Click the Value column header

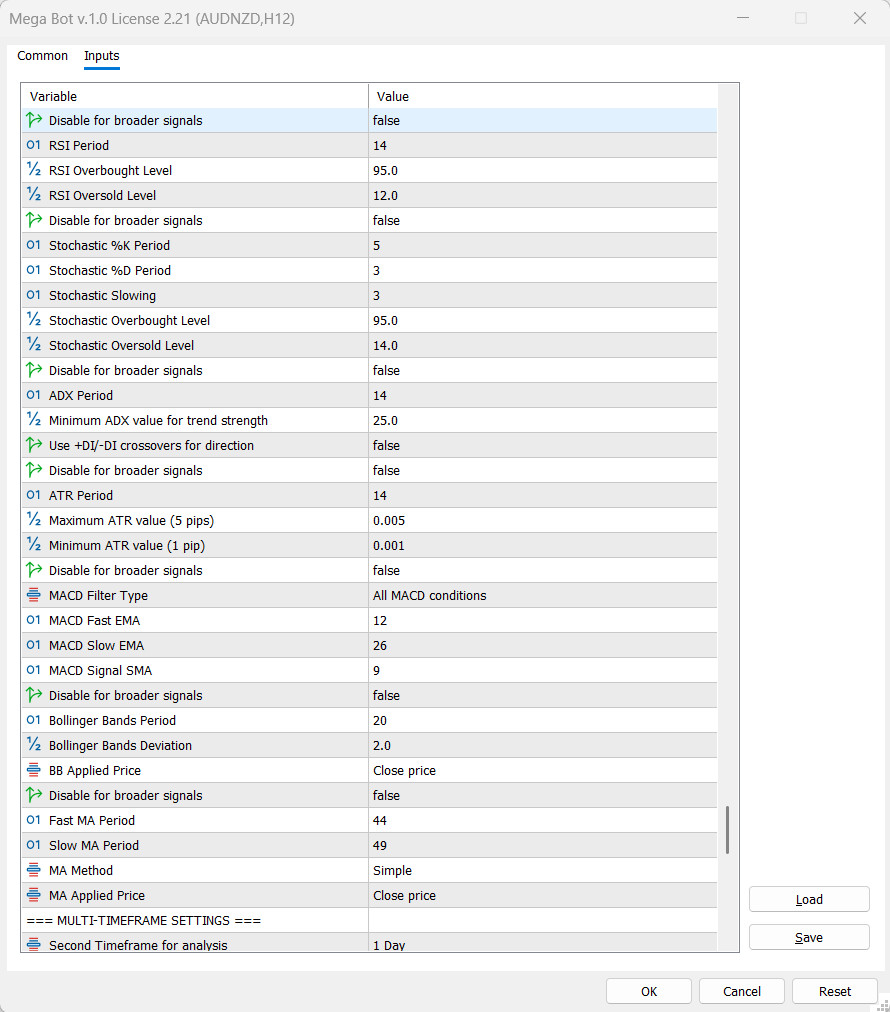pos(543,96)
